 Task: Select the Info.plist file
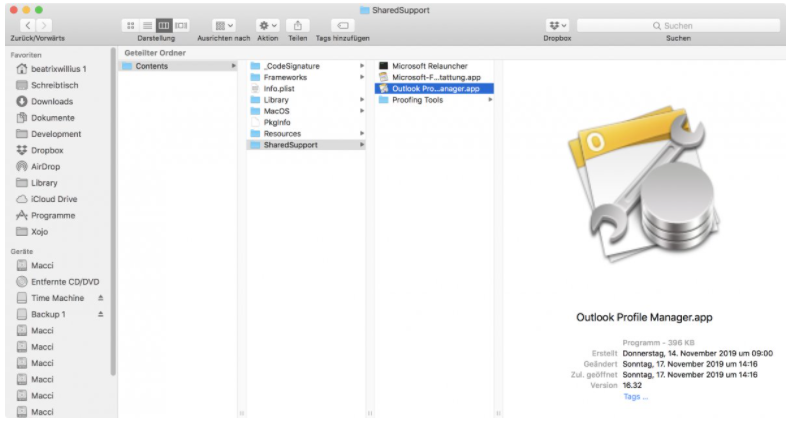[278, 88]
